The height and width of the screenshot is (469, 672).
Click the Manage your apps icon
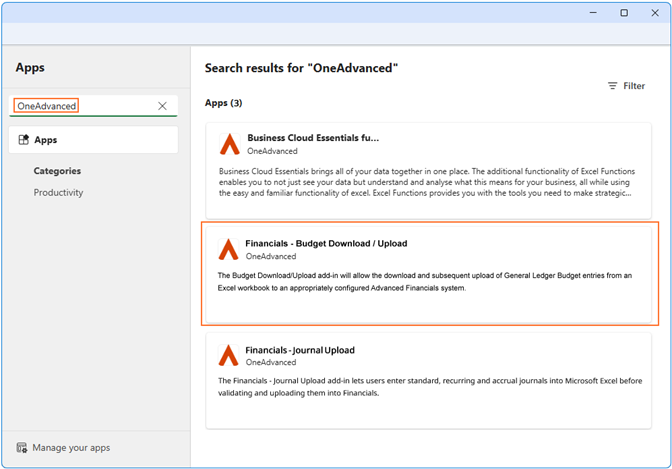click(22, 448)
